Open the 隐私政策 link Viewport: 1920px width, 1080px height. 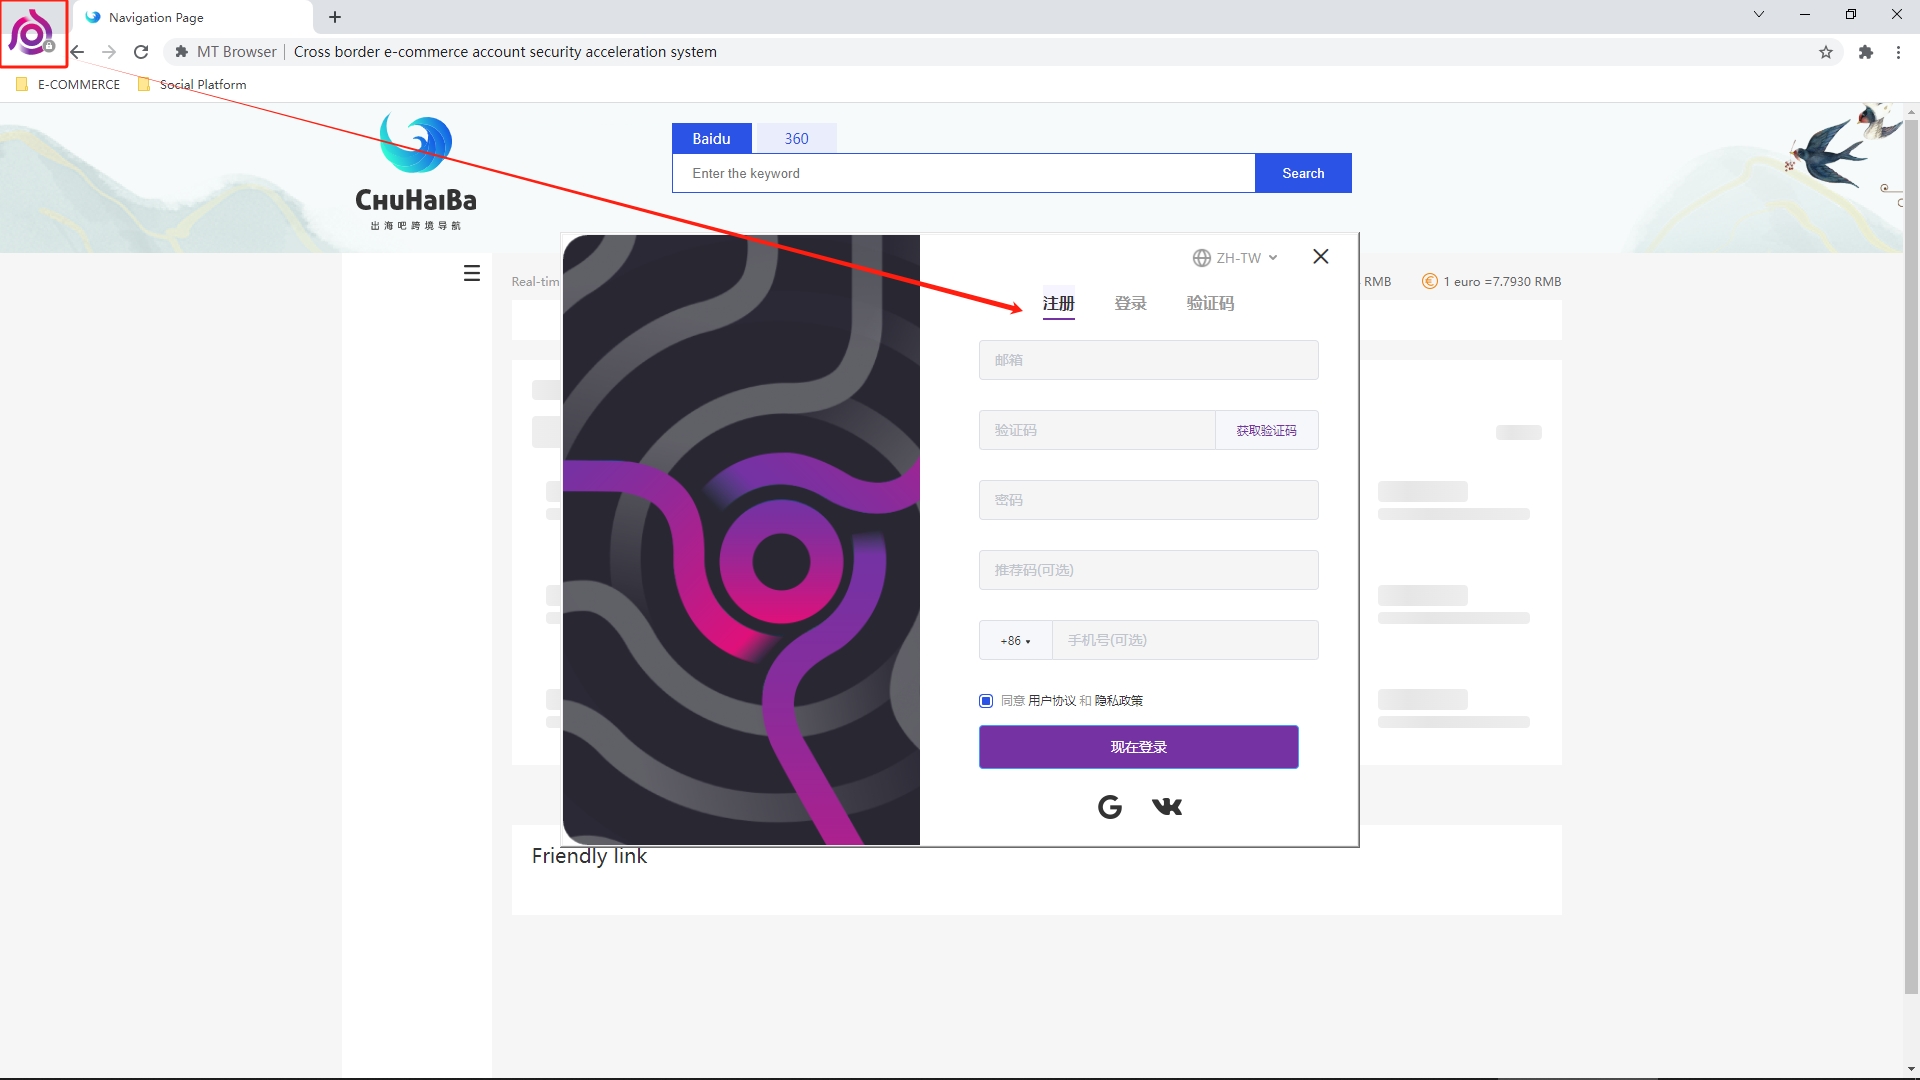coord(1119,701)
